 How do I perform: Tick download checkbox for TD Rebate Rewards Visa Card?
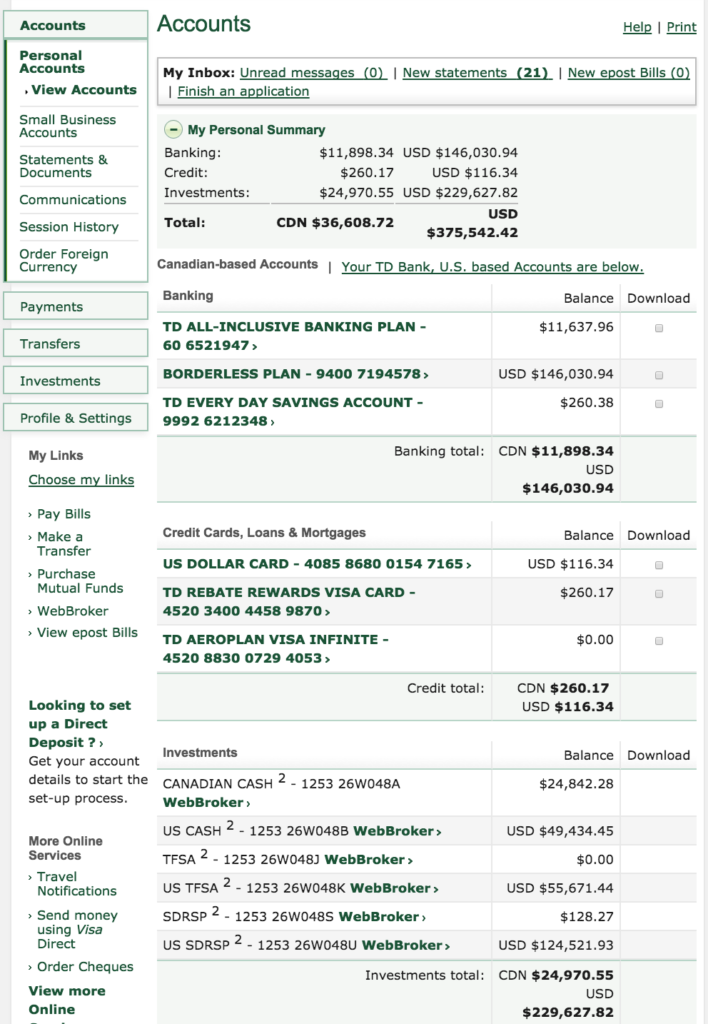click(659, 594)
